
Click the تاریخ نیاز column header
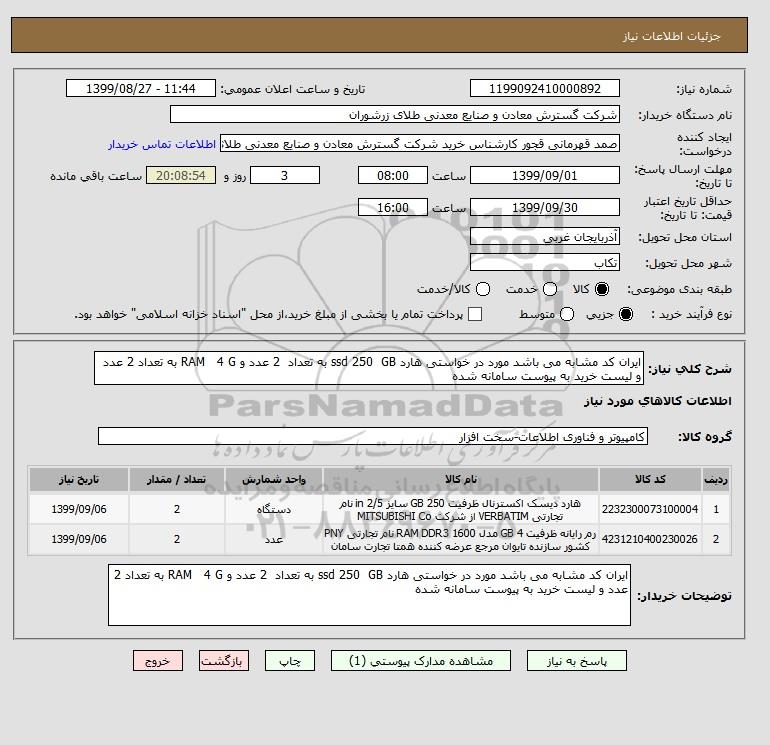[79, 479]
